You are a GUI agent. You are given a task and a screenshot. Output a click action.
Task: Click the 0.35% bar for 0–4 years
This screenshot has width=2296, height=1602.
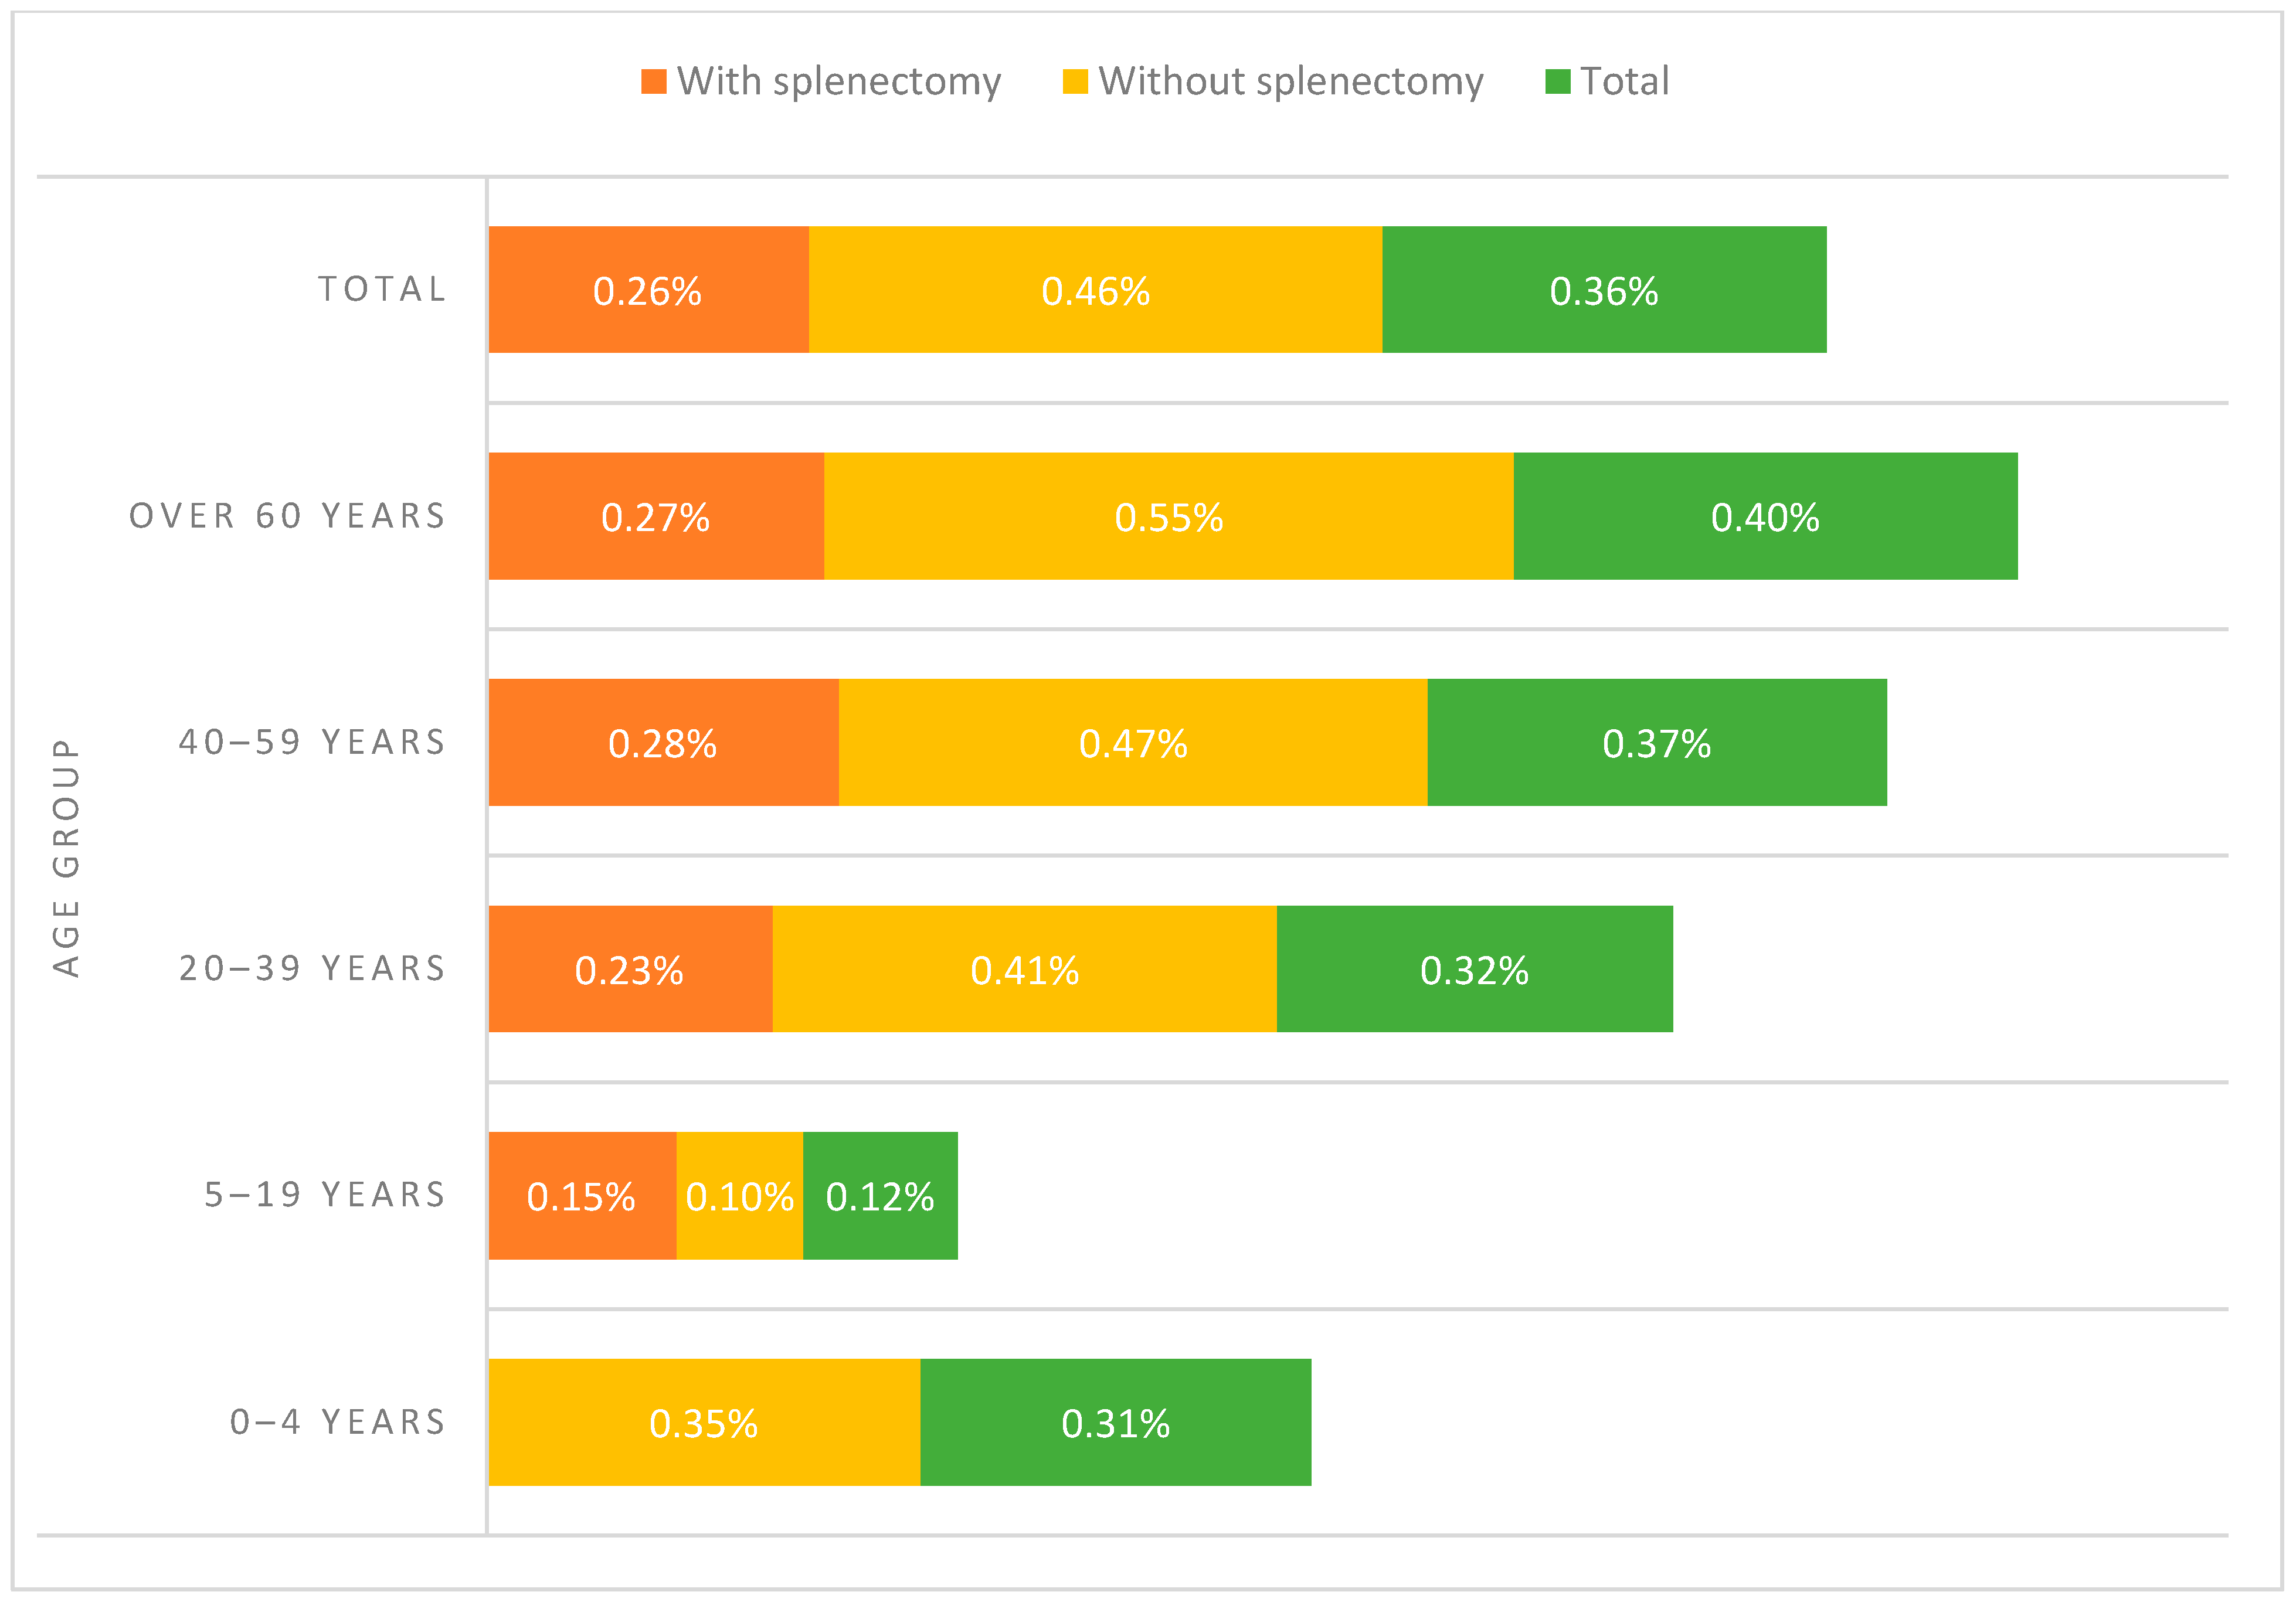pos(704,1422)
